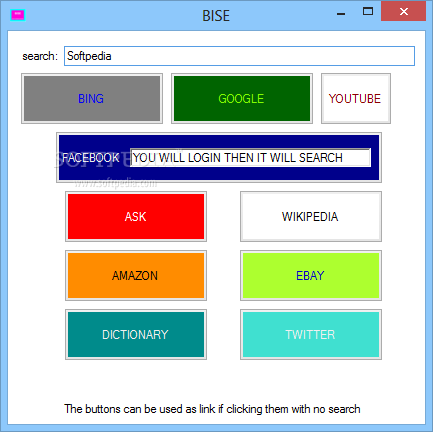Close the BISE window
Screen dimensions: 433x432
click(x=404, y=12)
